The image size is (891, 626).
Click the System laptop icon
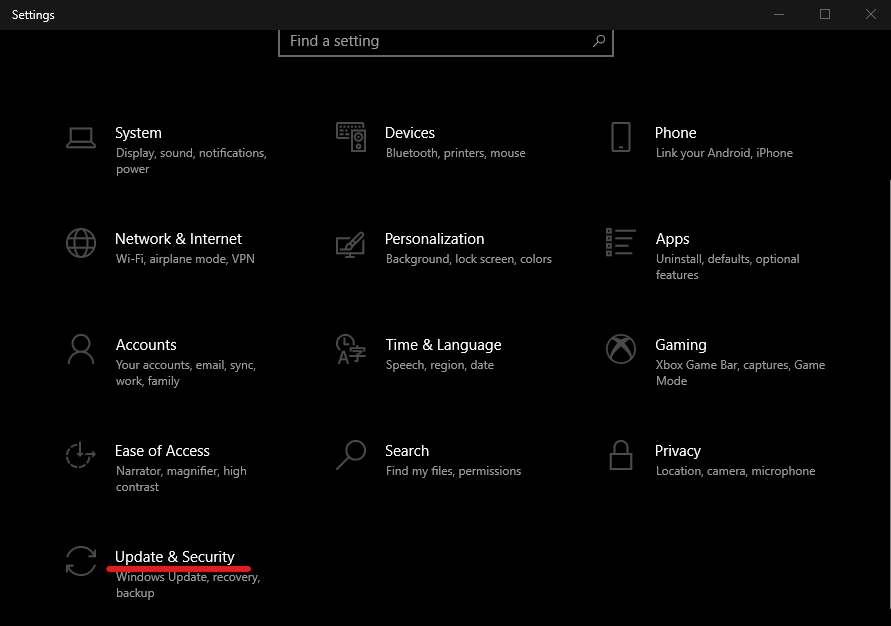(81, 137)
